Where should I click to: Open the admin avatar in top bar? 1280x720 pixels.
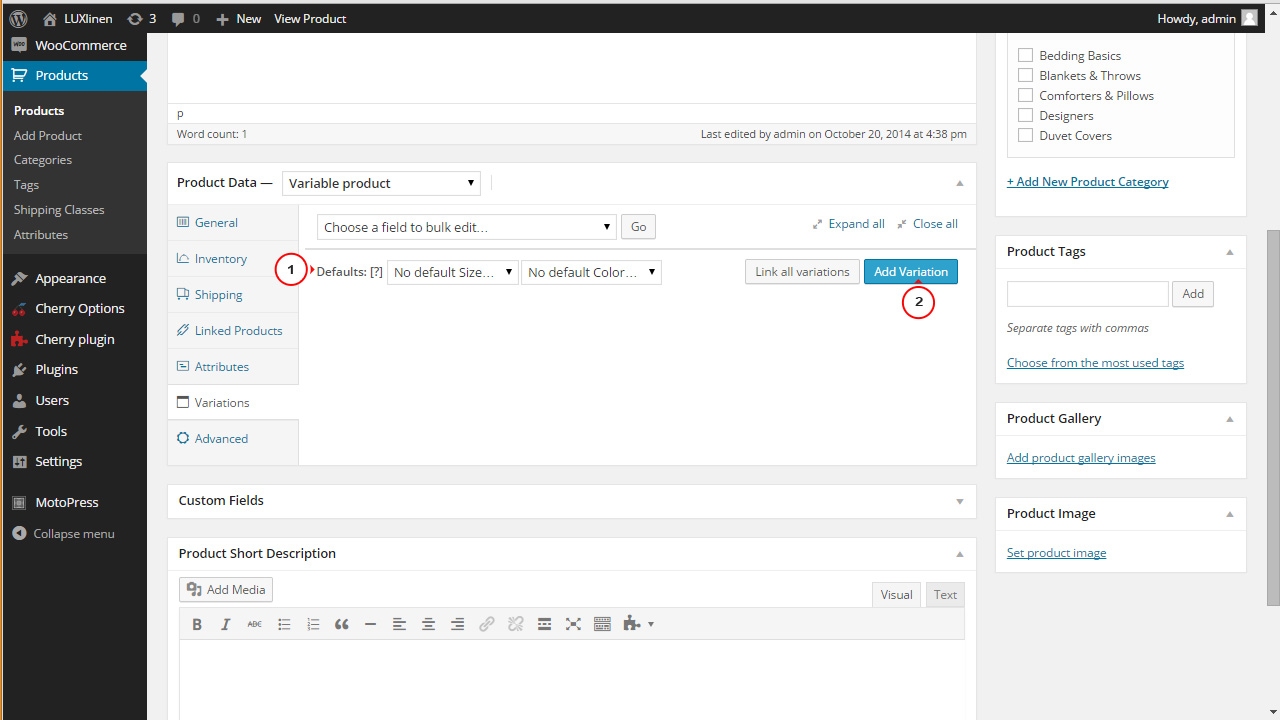(1249, 18)
